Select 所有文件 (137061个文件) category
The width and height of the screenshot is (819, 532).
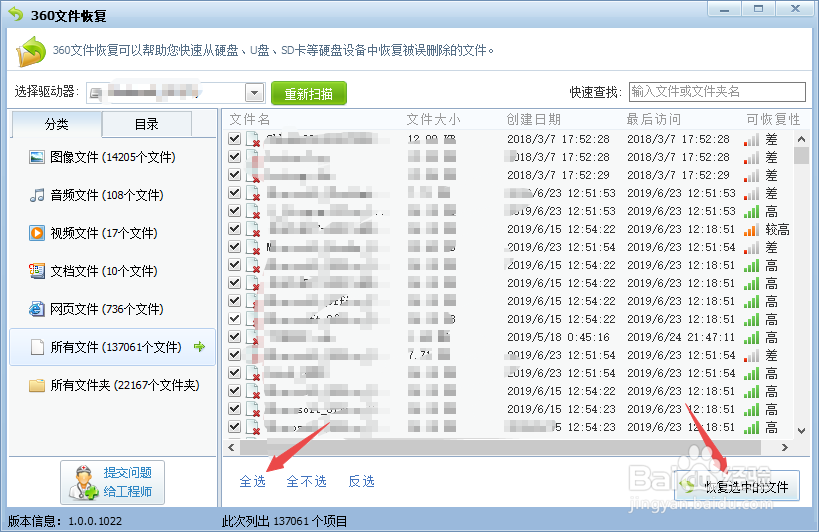(x=112, y=347)
